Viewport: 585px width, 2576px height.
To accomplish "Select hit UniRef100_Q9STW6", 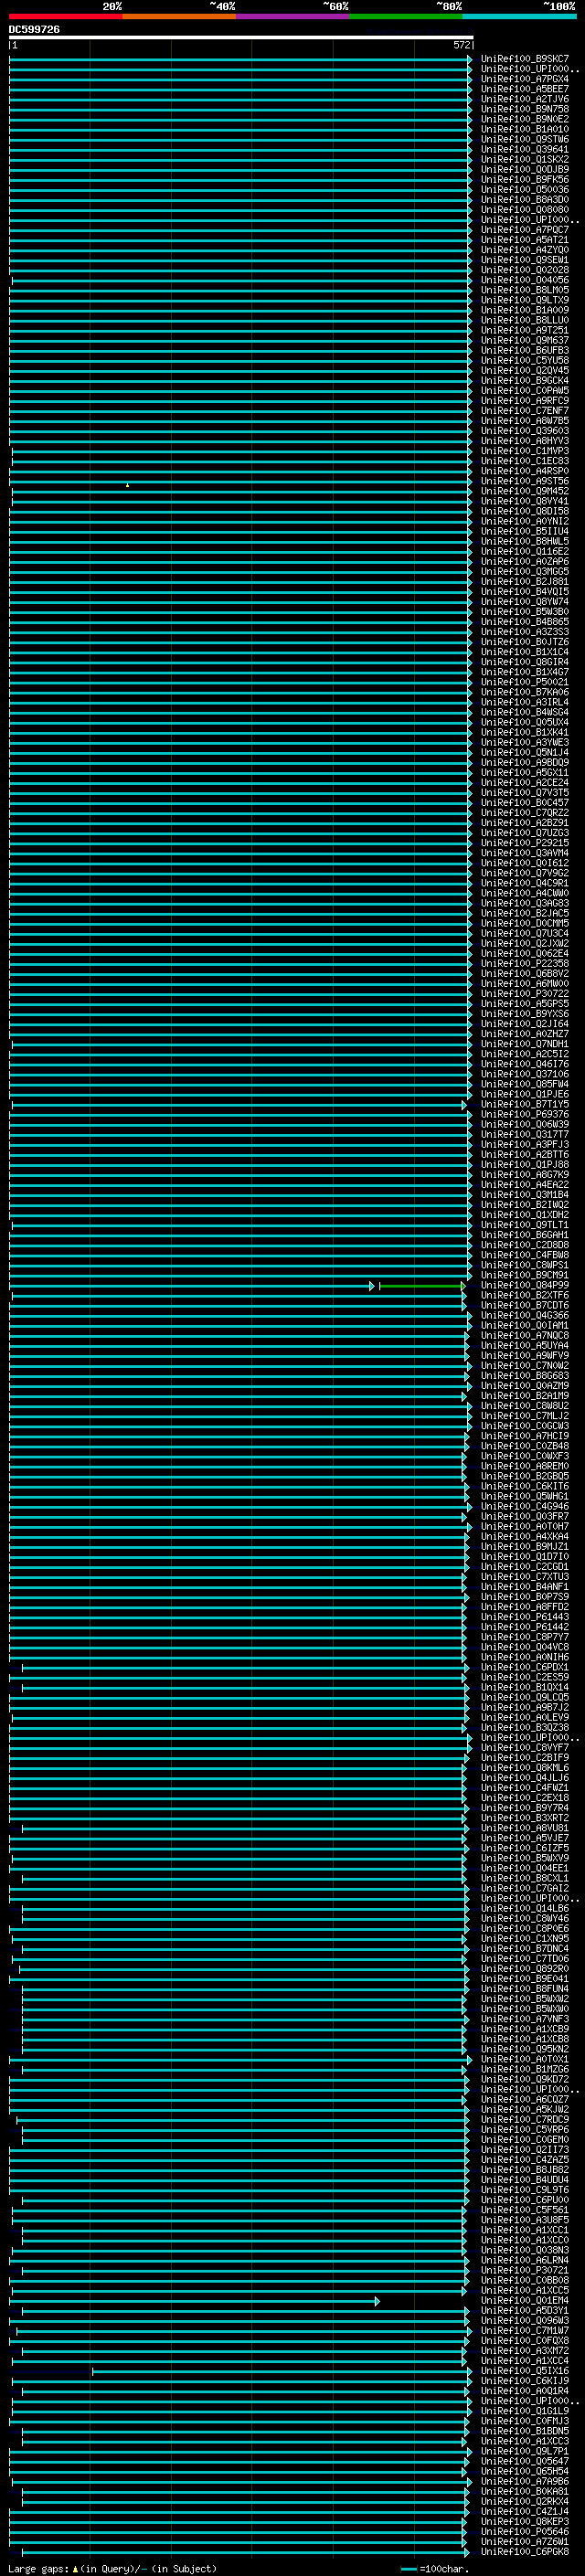I will point(524,139).
